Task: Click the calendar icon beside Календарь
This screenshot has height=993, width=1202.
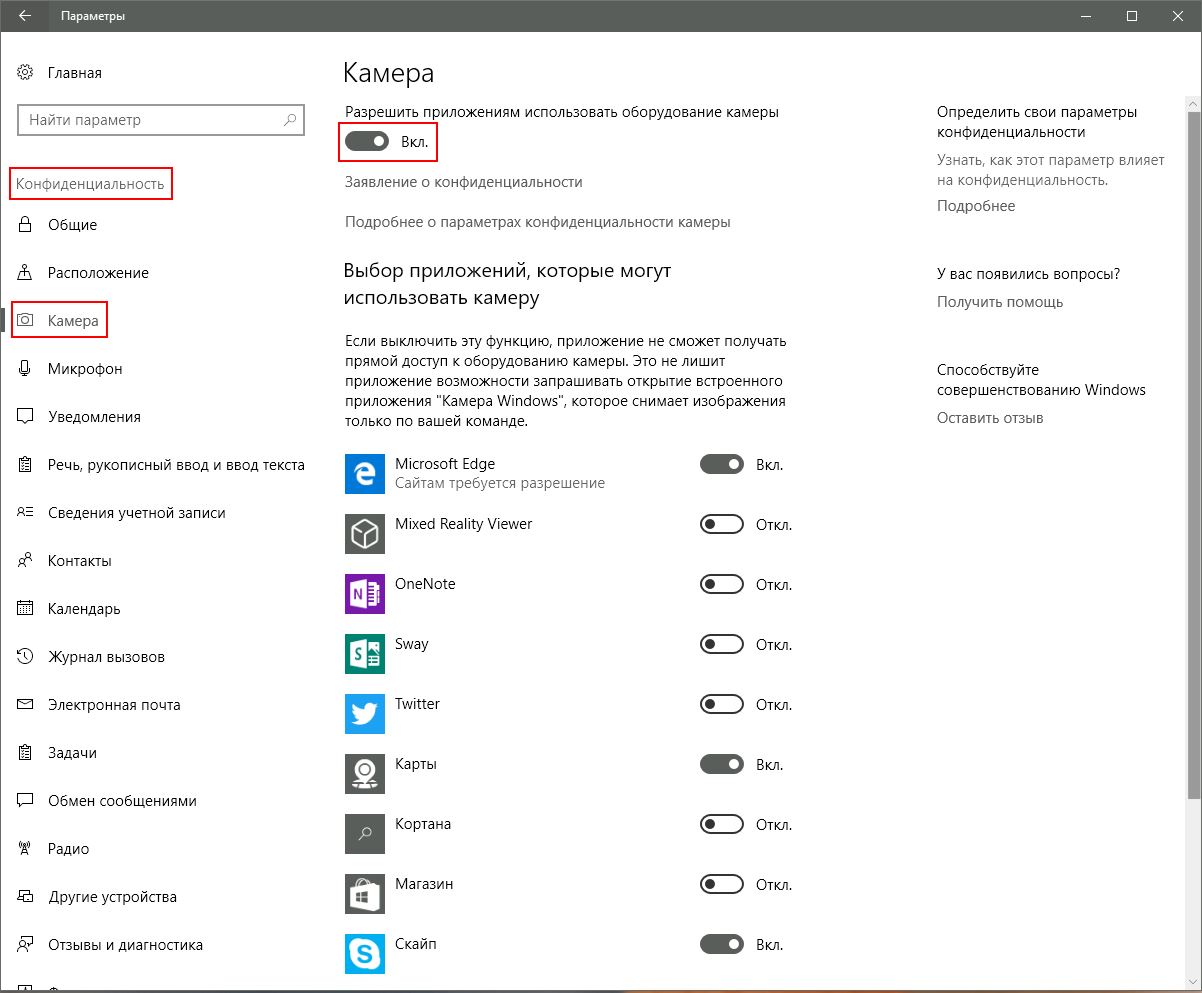Action: point(26,609)
